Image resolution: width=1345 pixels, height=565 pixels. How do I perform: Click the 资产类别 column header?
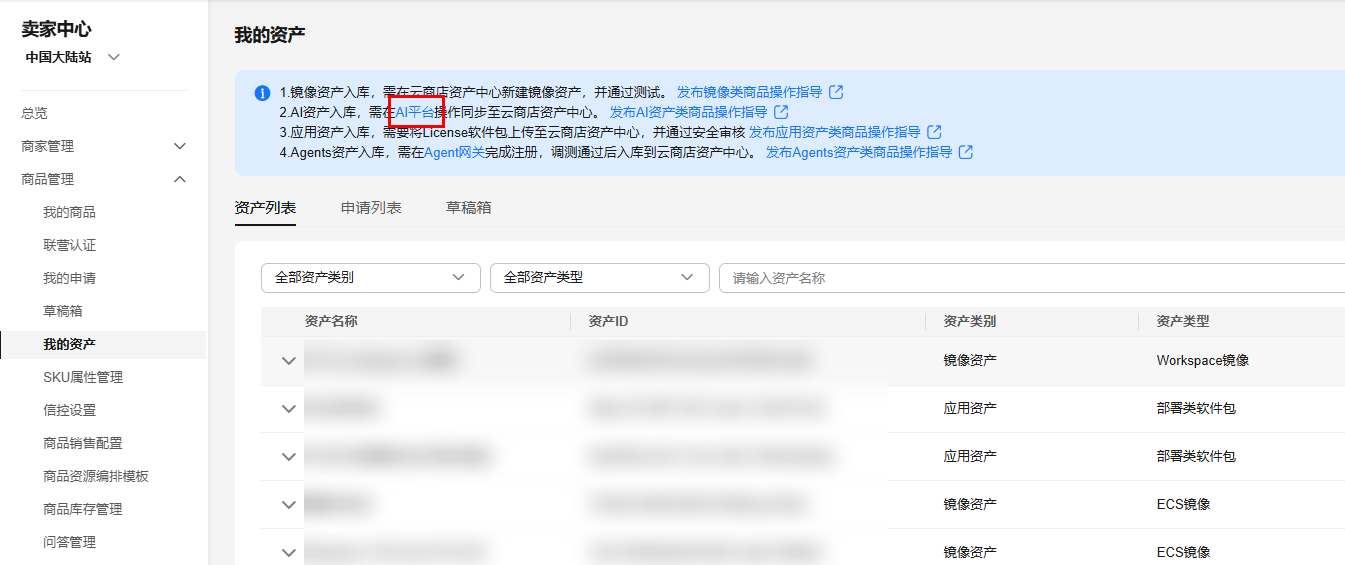[x=970, y=321]
